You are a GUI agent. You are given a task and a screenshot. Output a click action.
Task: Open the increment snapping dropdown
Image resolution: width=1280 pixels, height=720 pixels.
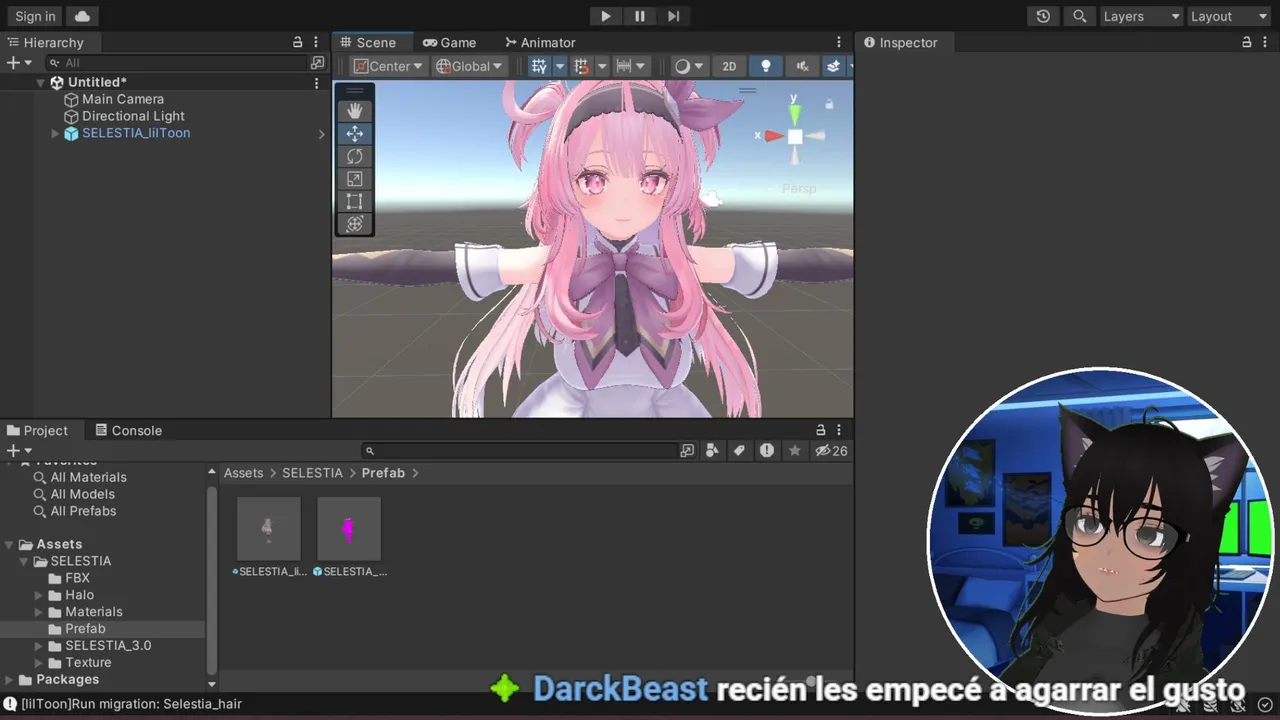631,66
